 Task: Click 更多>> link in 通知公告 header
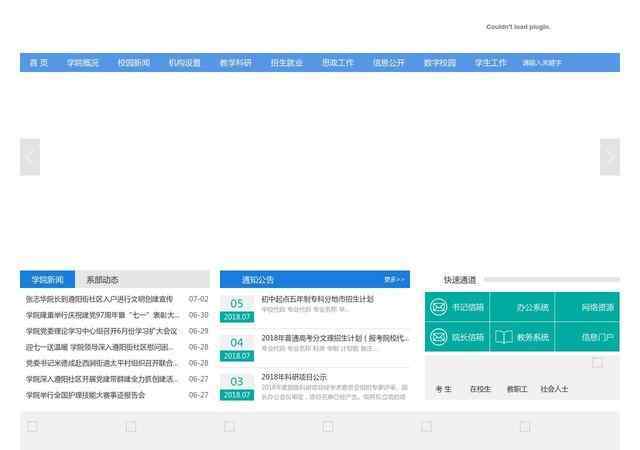(394, 280)
